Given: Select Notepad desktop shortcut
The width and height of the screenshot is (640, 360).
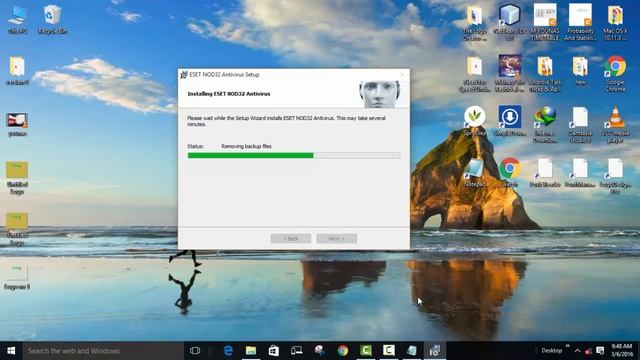Looking at the screenshot, I should coord(475,172).
